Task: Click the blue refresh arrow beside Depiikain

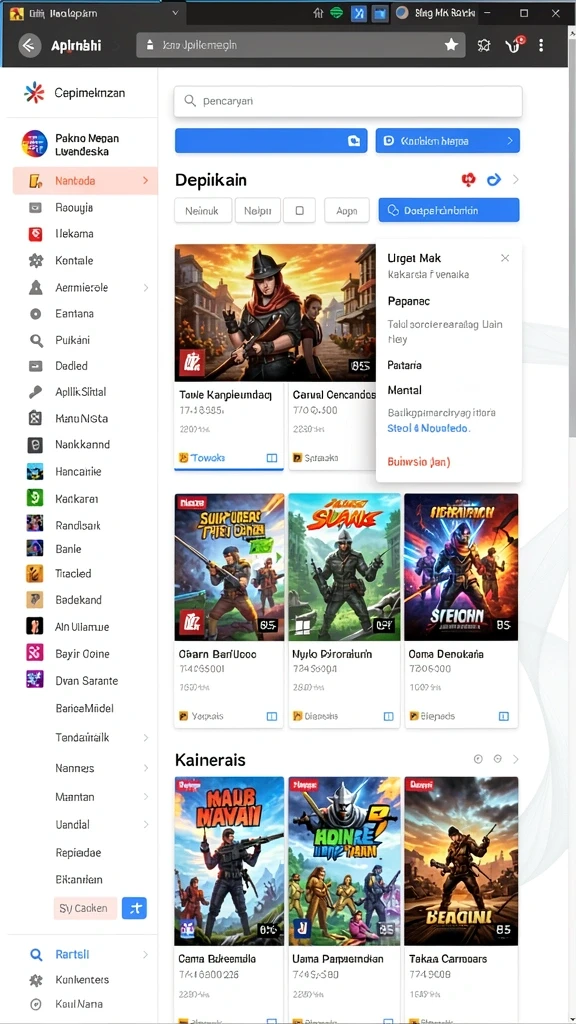Action: pyautogui.click(x=494, y=179)
